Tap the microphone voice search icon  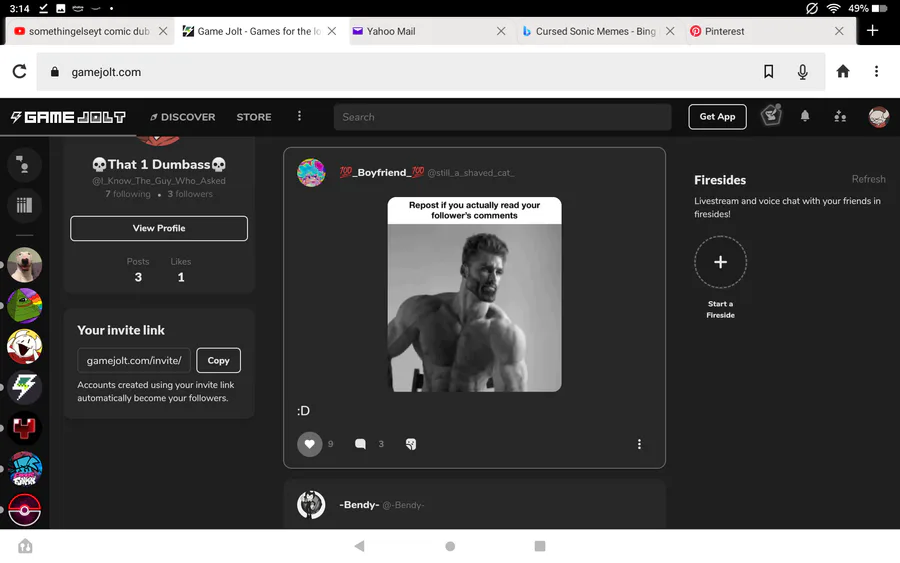802,72
